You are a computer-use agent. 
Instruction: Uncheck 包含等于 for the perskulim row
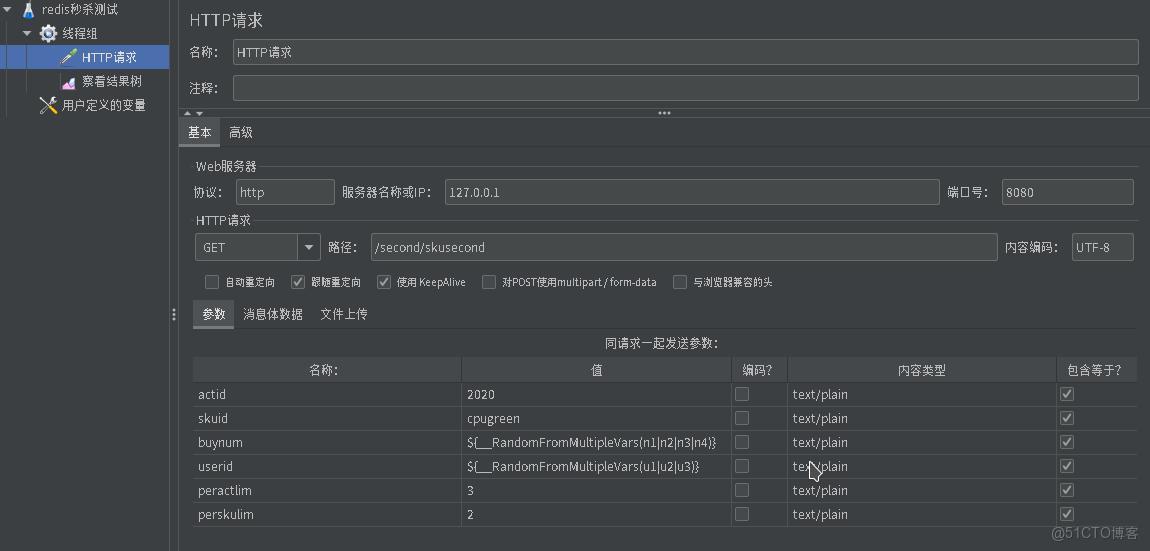tap(1067, 514)
